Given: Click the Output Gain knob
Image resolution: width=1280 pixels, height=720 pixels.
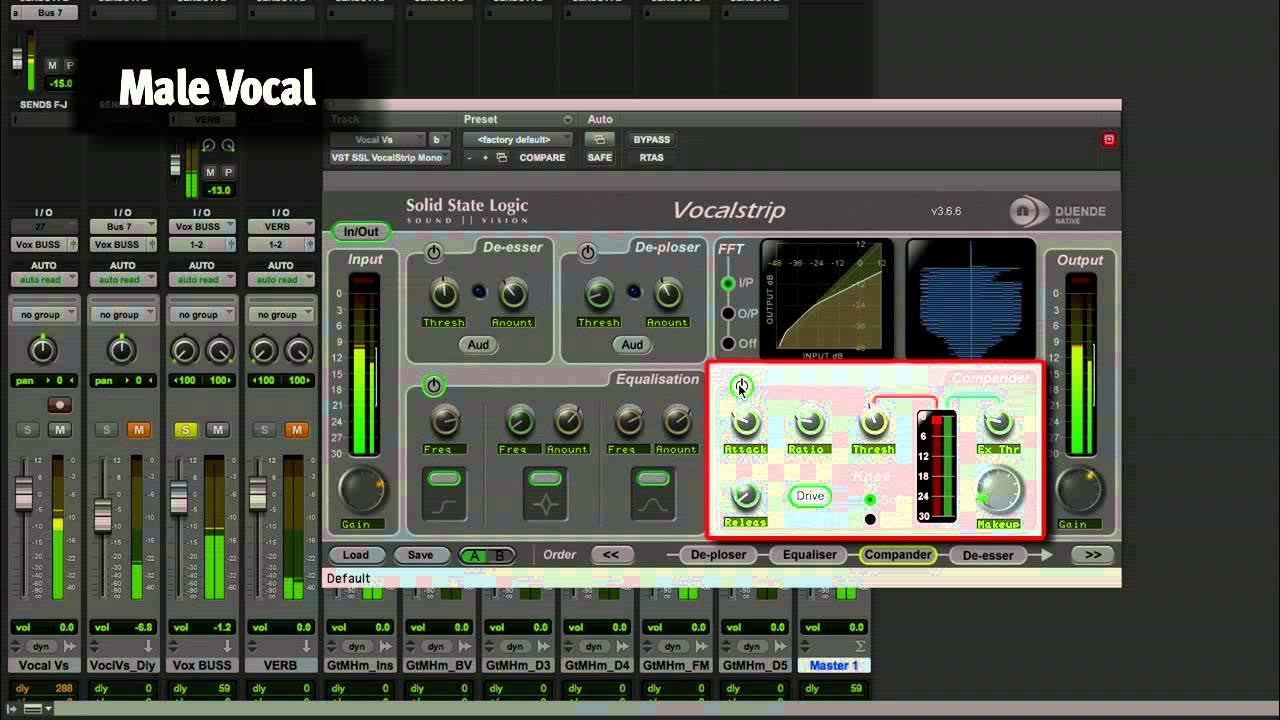Looking at the screenshot, I should pos(1079,490).
